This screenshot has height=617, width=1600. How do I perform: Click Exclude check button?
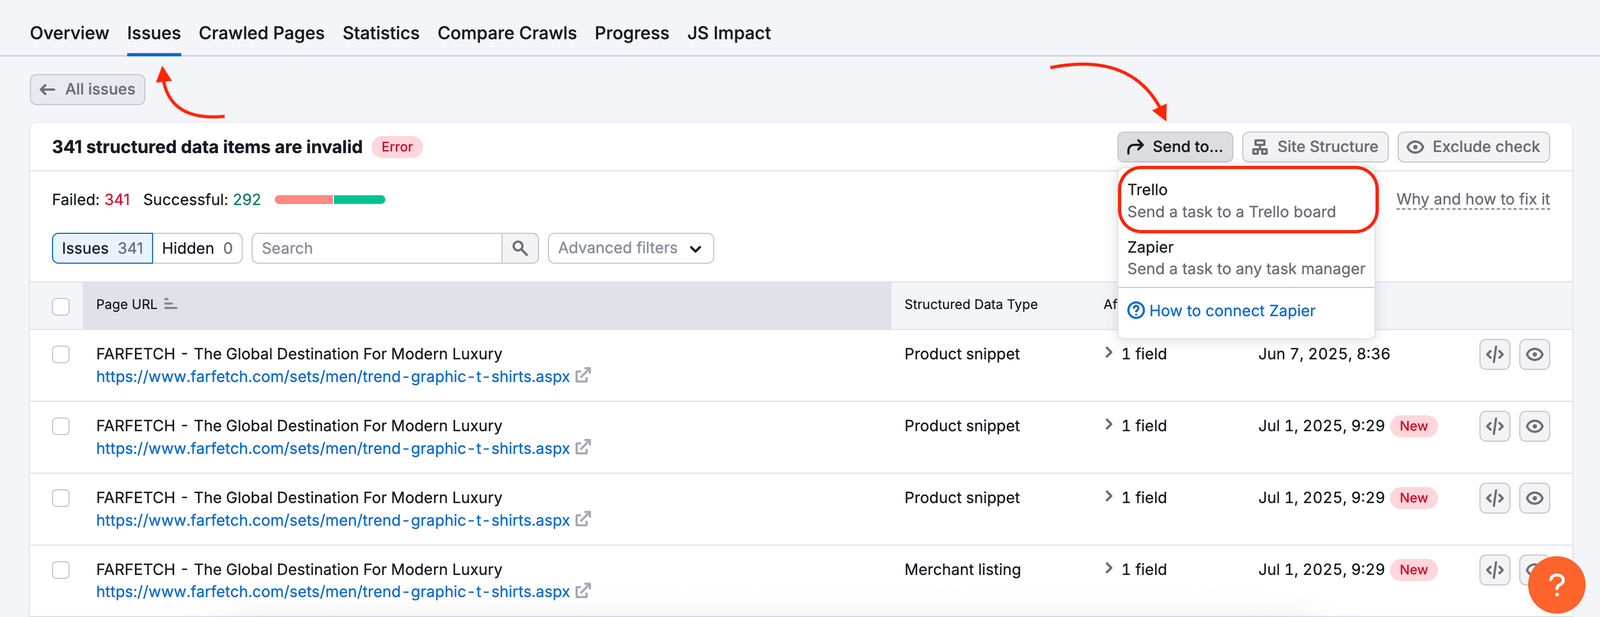point(1474,147)
